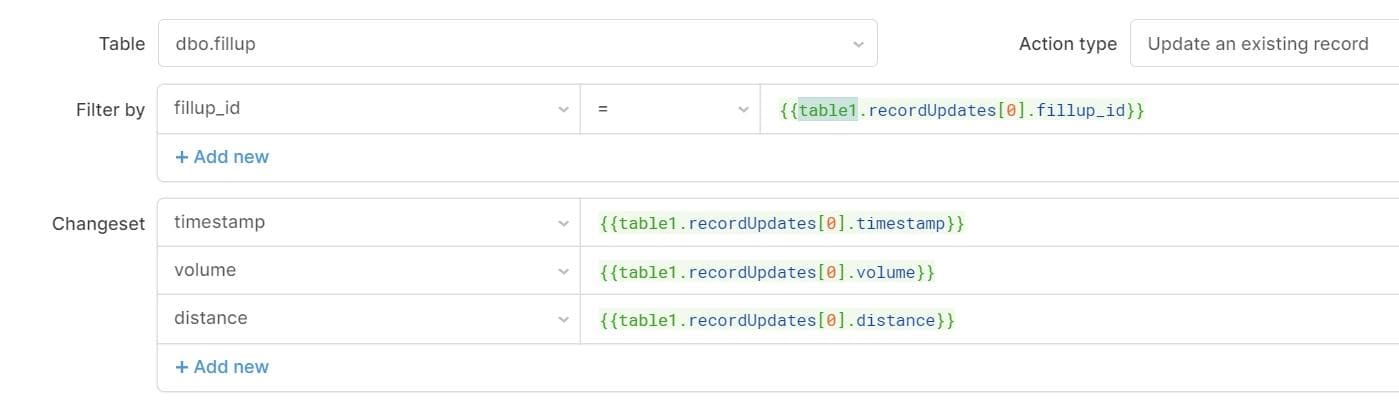Select the fillup_id filter column dropdown

click(360, 108)
